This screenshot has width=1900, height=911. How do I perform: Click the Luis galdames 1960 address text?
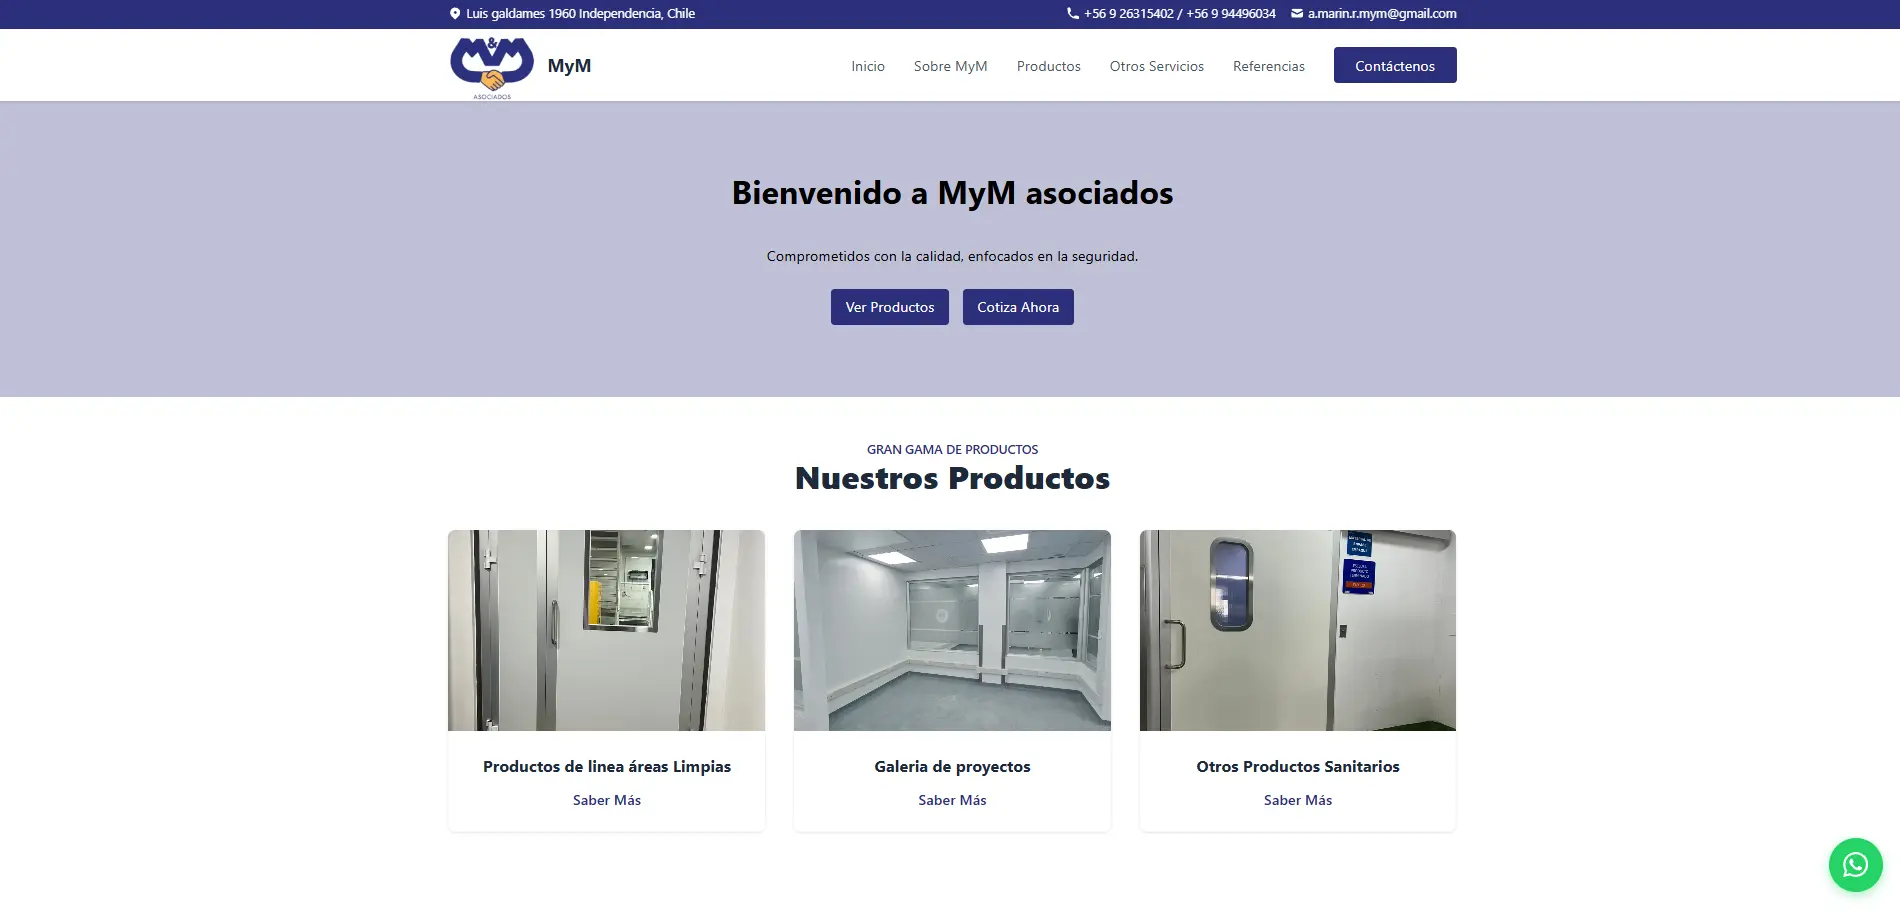(580, 13)
